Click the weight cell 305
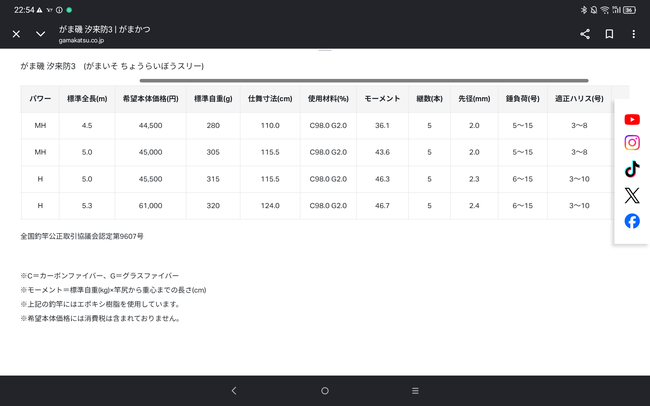 213,152
